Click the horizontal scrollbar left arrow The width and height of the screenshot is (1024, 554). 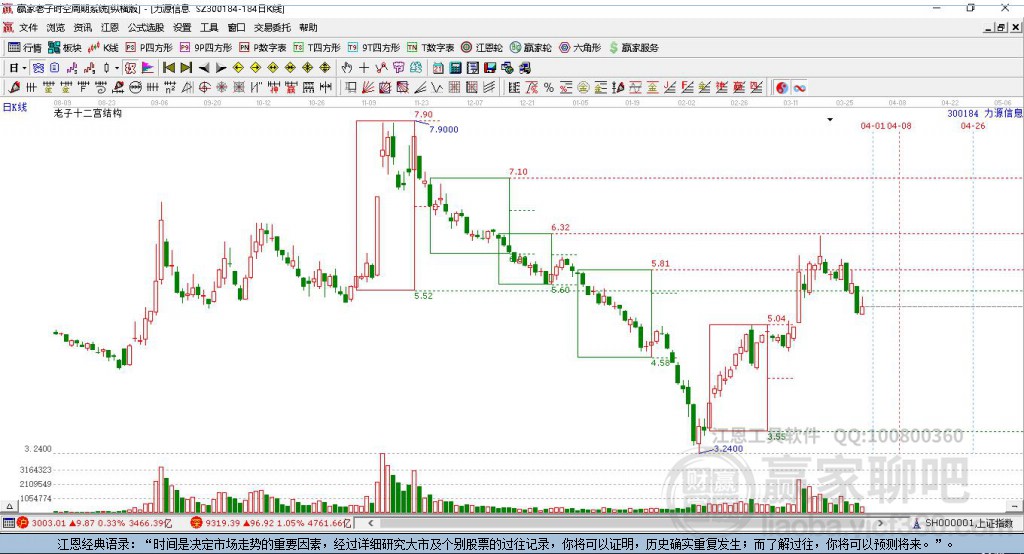click(370, 523)
